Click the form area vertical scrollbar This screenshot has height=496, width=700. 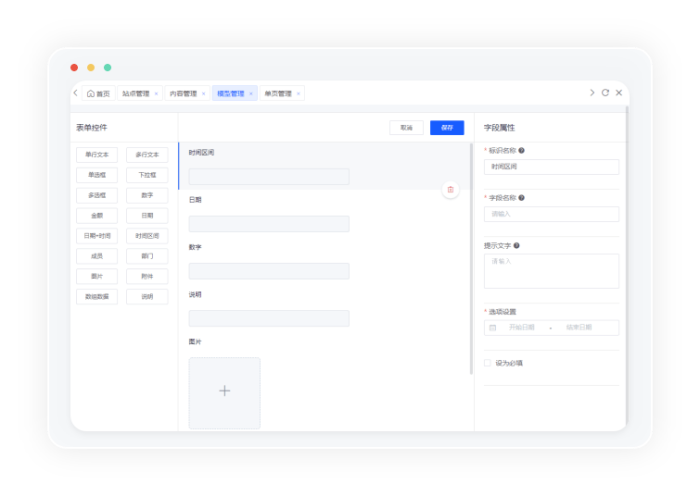point(472,260)
